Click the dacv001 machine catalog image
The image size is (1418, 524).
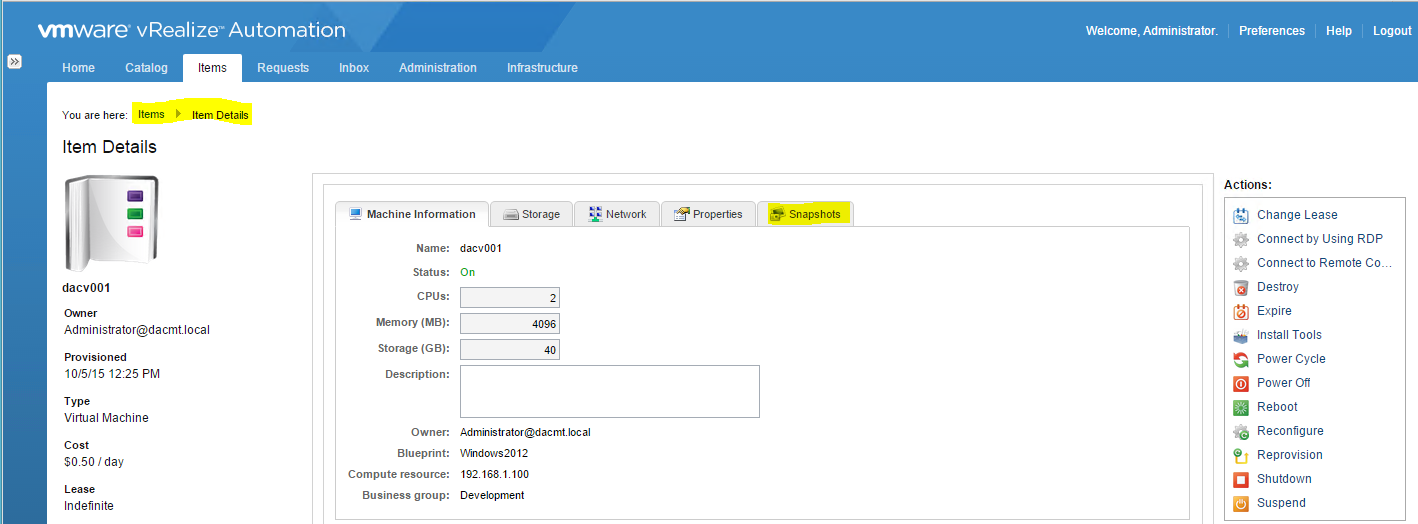click(111, 224)
